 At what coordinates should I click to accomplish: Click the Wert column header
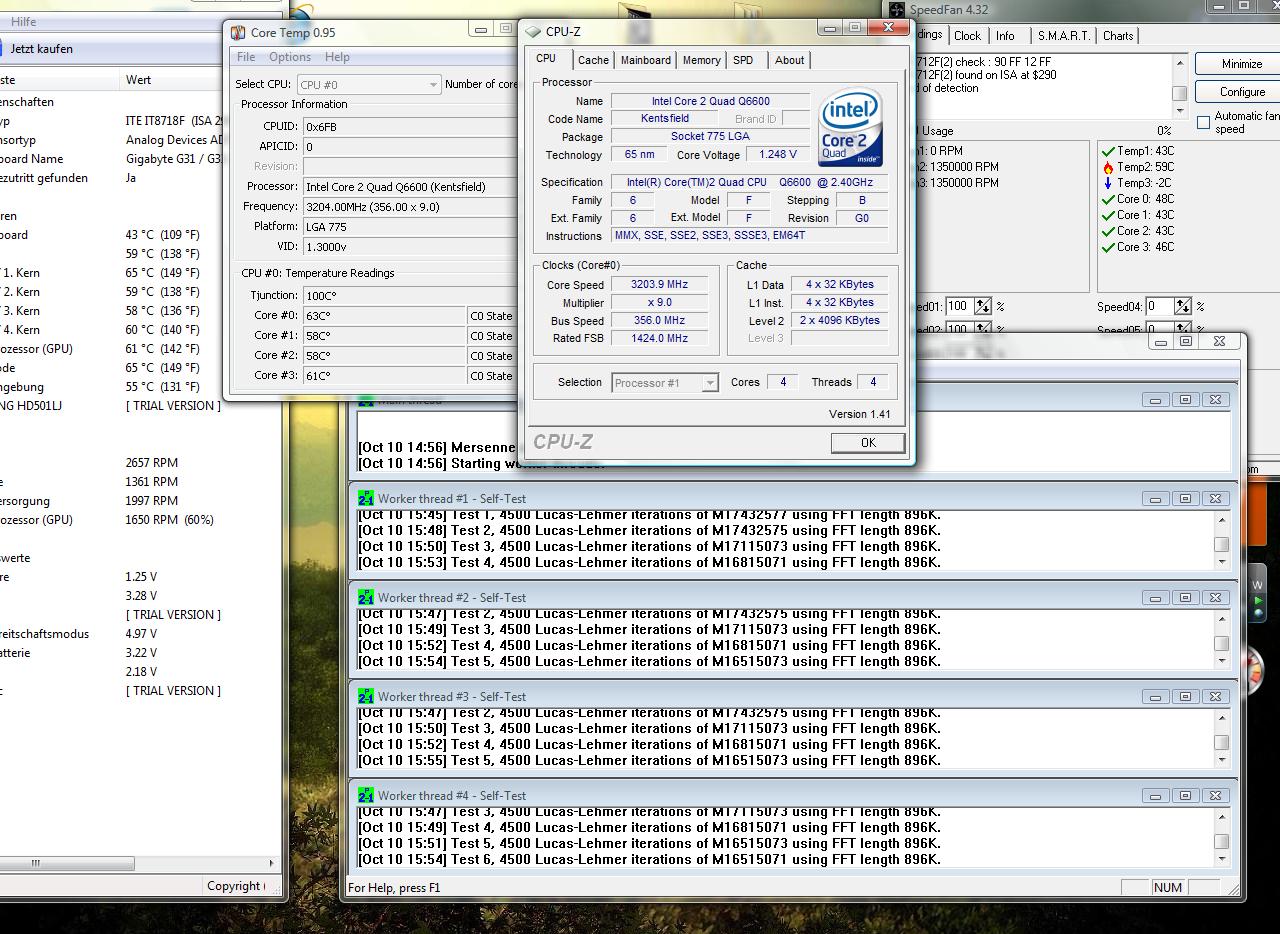click(138, 80)
